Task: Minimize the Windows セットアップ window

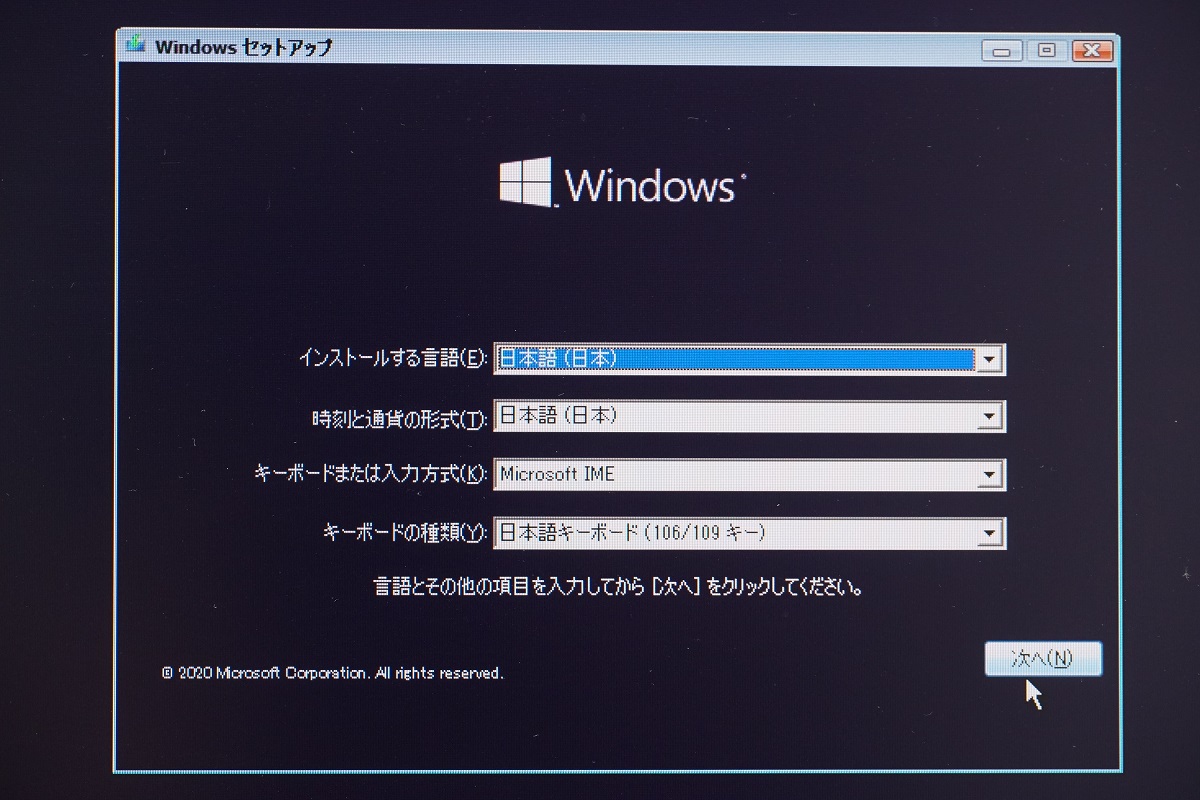Action: click(x=1003, y=50)
